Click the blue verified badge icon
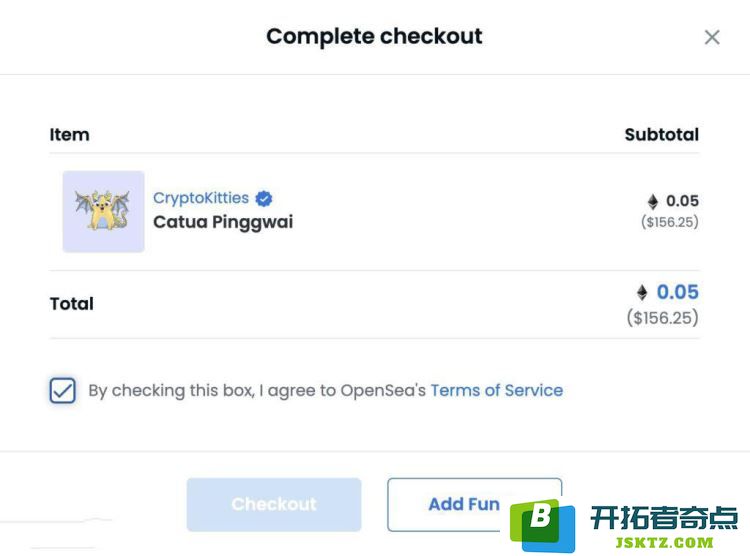Viewport: 750px width, 556px height. pyautogui.click(x=264, y=198)
